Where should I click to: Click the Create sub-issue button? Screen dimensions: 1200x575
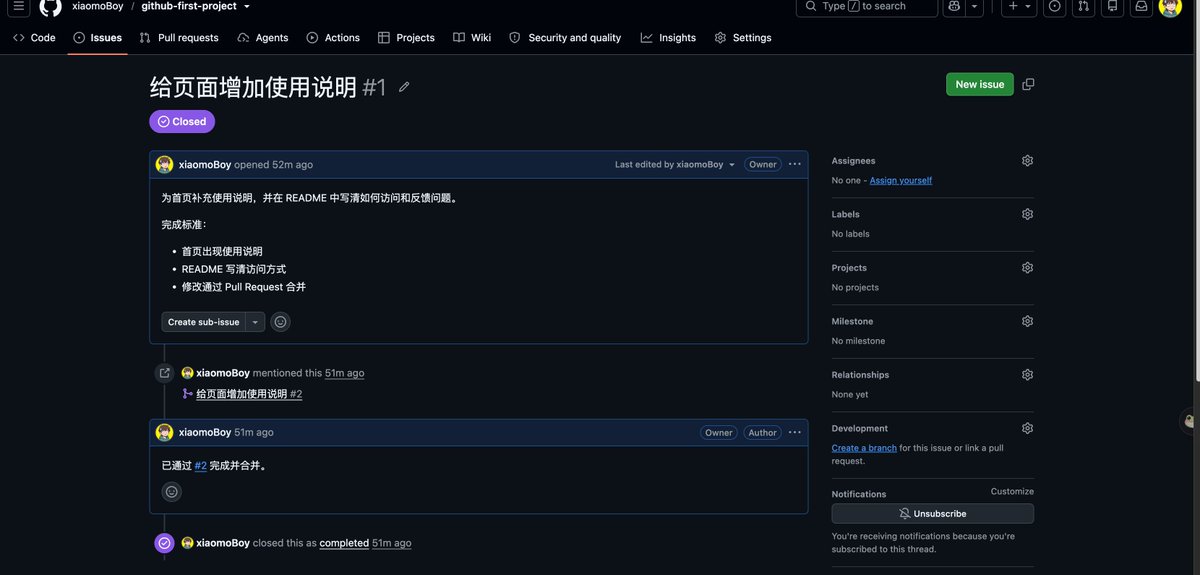click(203, 322)
